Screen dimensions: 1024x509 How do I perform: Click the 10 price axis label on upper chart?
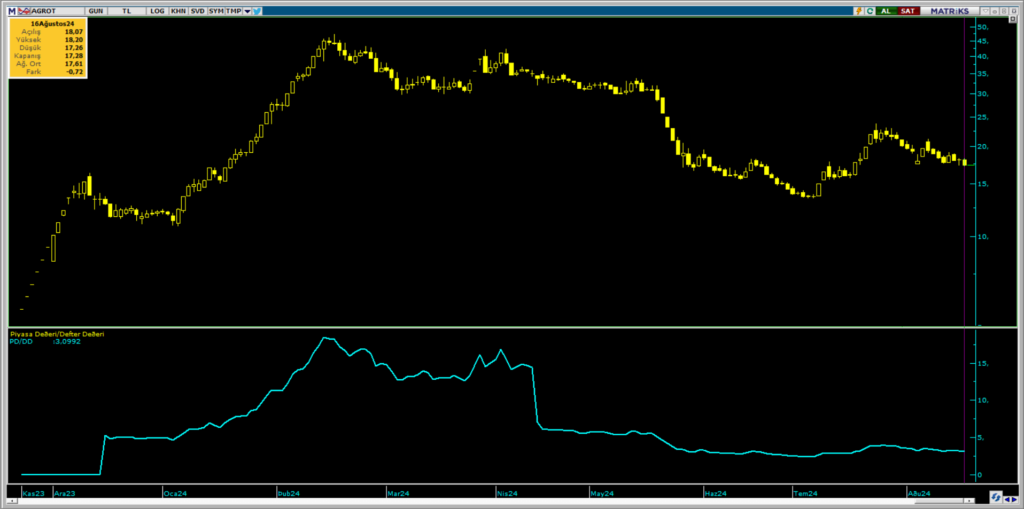(x=984, y=237)
